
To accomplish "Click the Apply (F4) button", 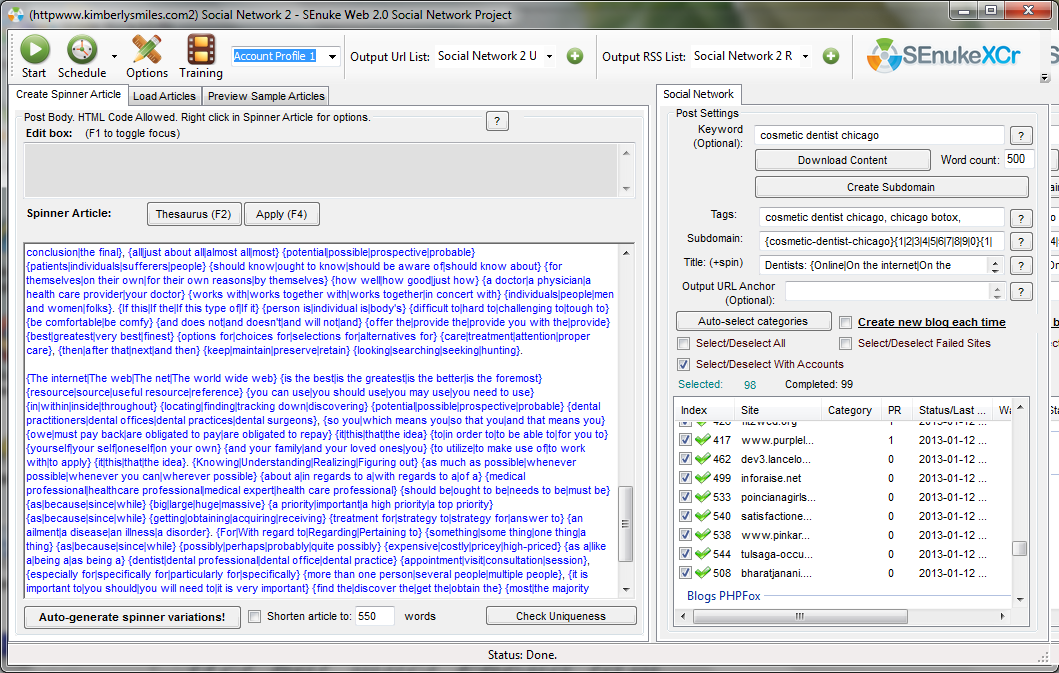I will pos(282,214).
